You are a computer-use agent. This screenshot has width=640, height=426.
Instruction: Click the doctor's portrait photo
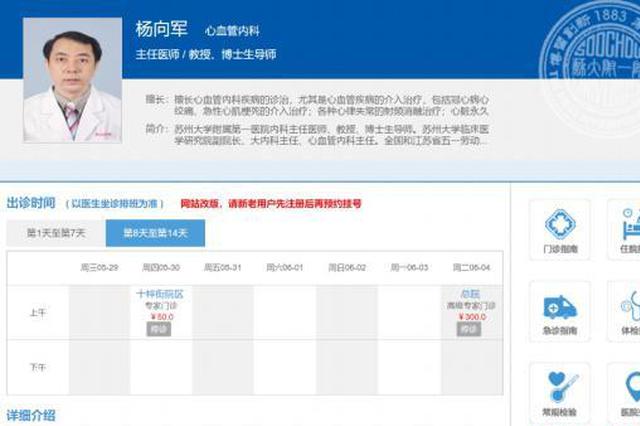pos(72,80)
